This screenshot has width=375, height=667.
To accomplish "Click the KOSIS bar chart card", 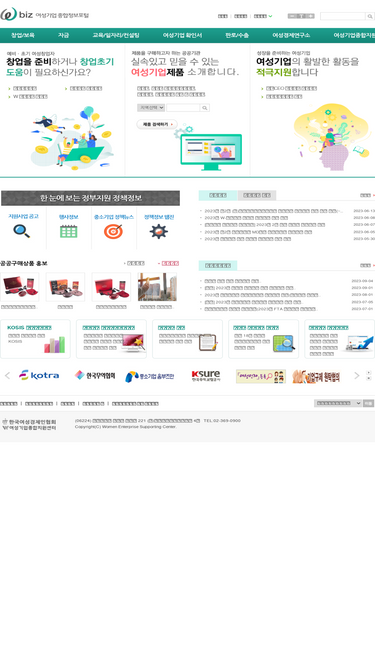I will tap(35, 339).
